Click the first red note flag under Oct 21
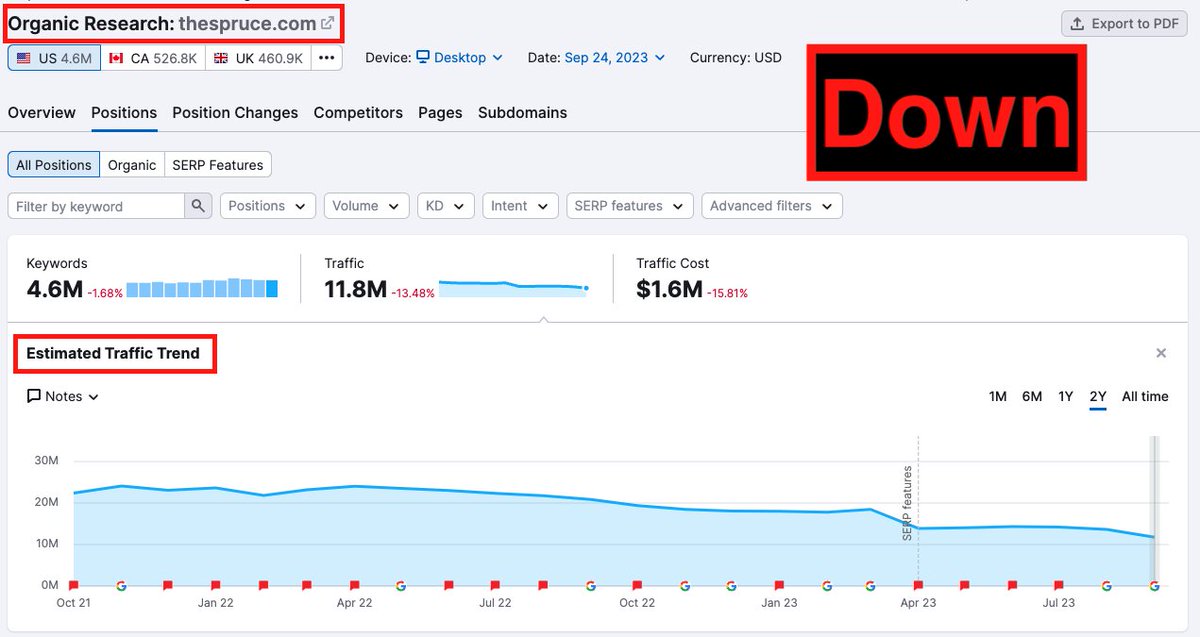 (73, 586)
